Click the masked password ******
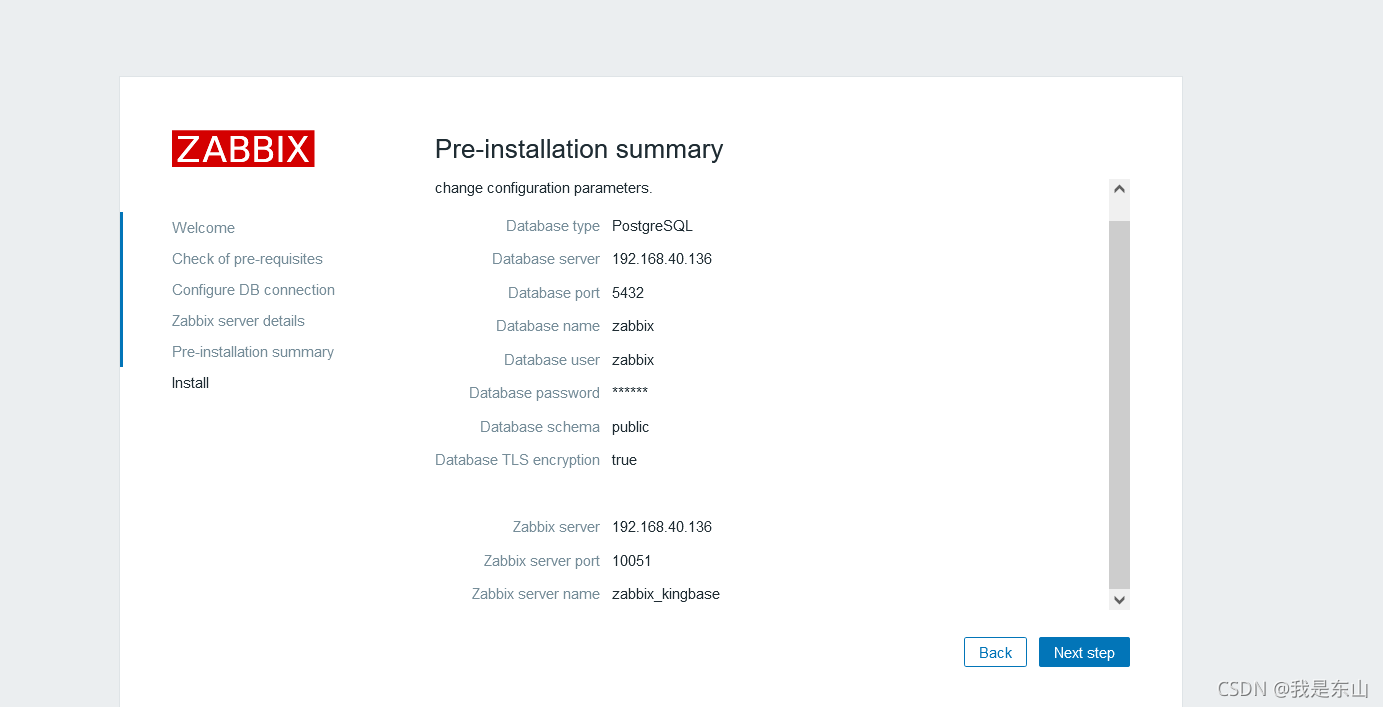The image size is (1383, 707). (630, 392)
